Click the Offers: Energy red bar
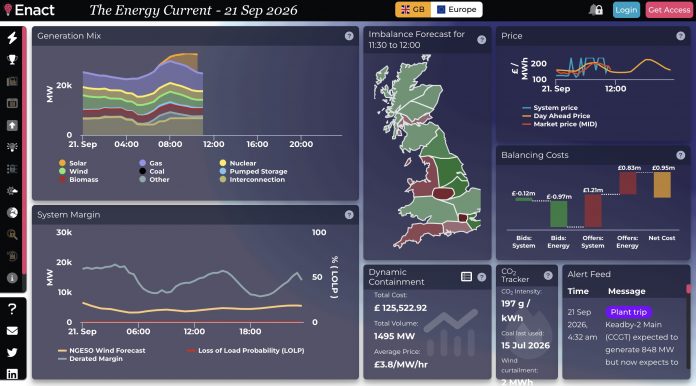The width and height of the screenshot is (696, 386). (x=628, y=183)
